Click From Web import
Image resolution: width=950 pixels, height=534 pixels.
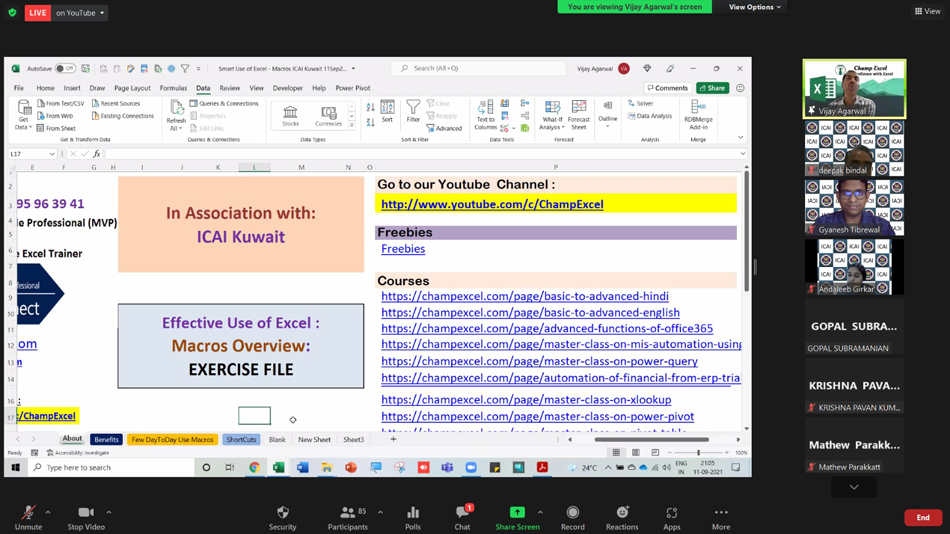point(55,116)
